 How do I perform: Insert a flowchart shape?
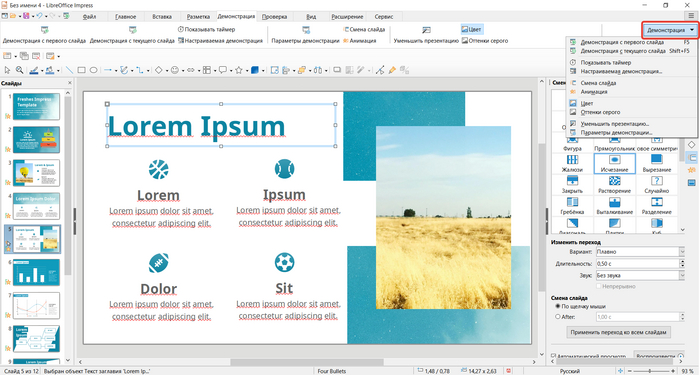207,70
